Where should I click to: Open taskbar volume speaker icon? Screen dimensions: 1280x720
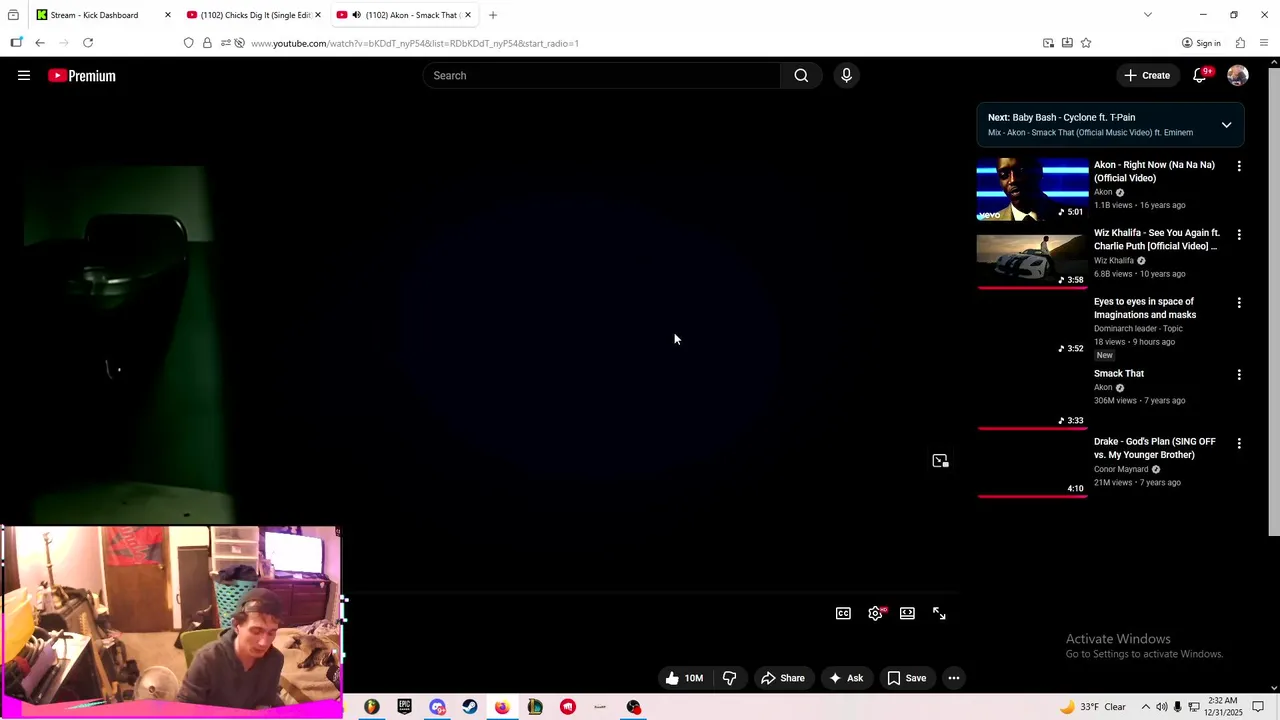1162,707
